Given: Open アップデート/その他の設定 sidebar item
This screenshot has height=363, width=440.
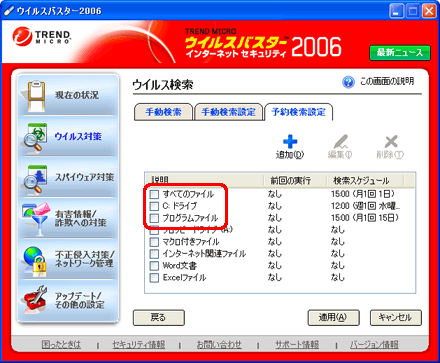Looking at the screenshot, I should click(x=68, y=300).
